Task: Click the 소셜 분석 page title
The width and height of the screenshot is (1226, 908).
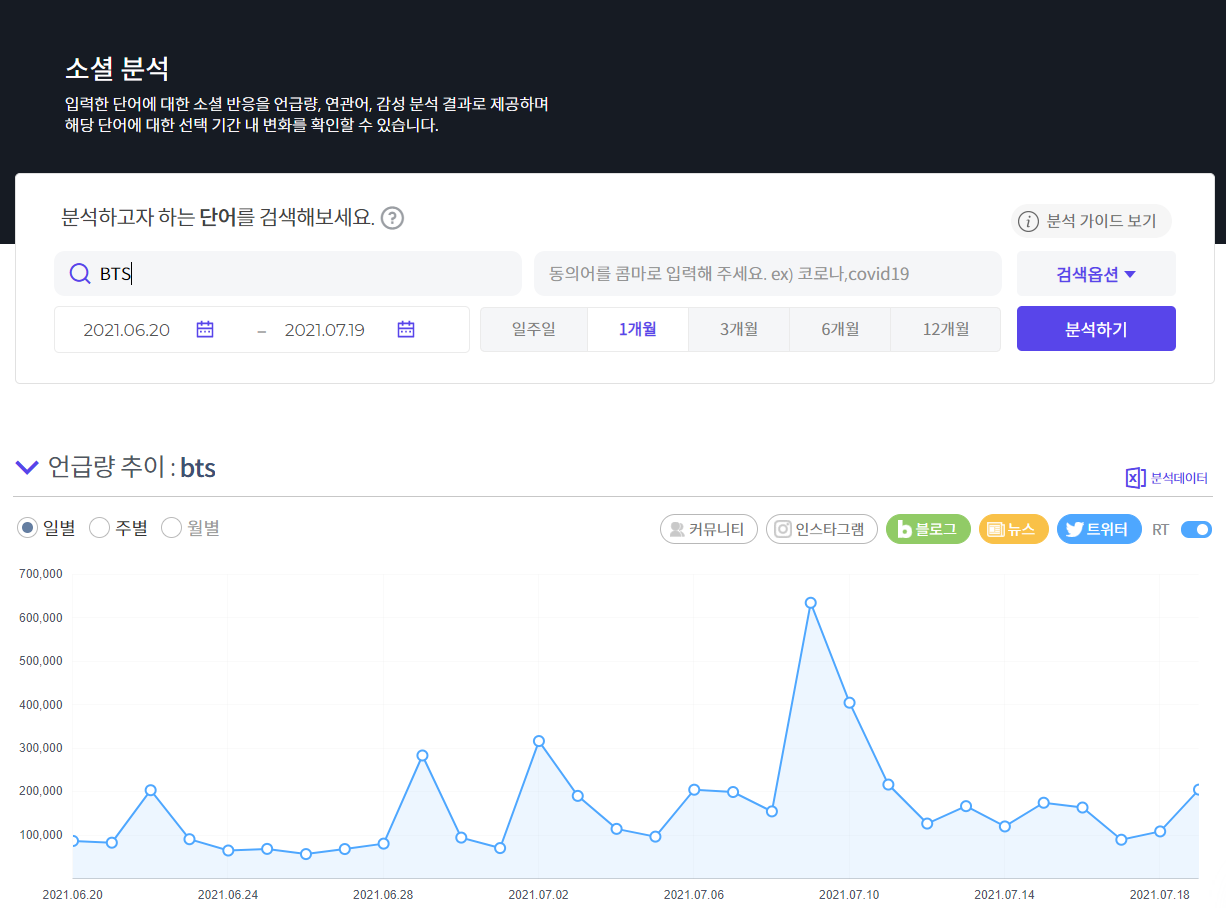Action: coord(117,69)
